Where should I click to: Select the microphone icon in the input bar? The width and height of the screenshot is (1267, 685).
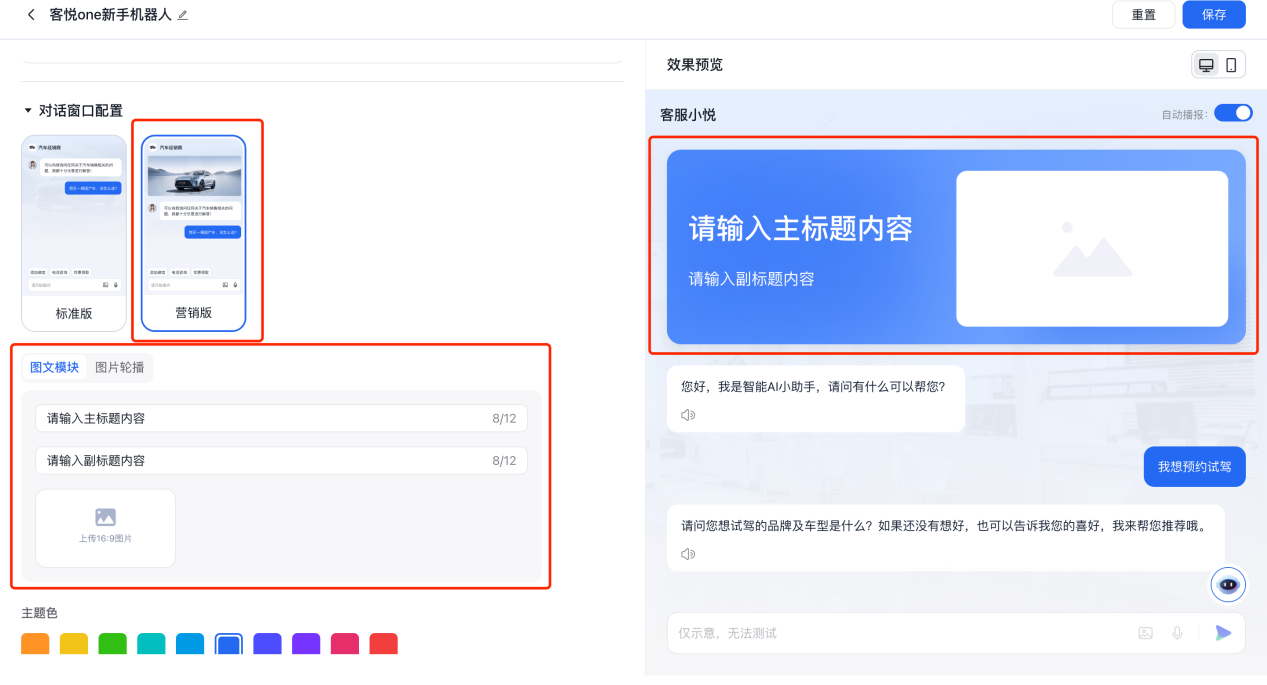1177,632
